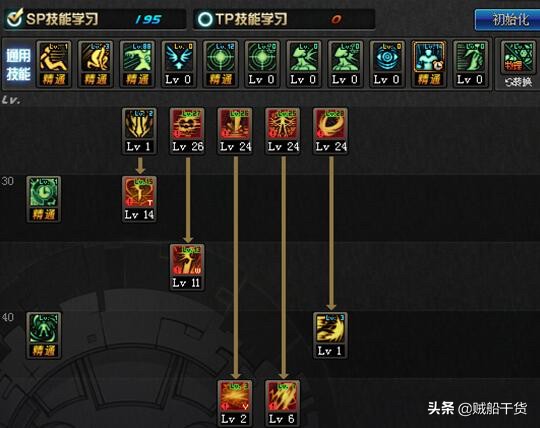This screenshot has height=428, width=540.
Task: Select the TP技能学习 radio circle
Action: [x=205, y=19]
